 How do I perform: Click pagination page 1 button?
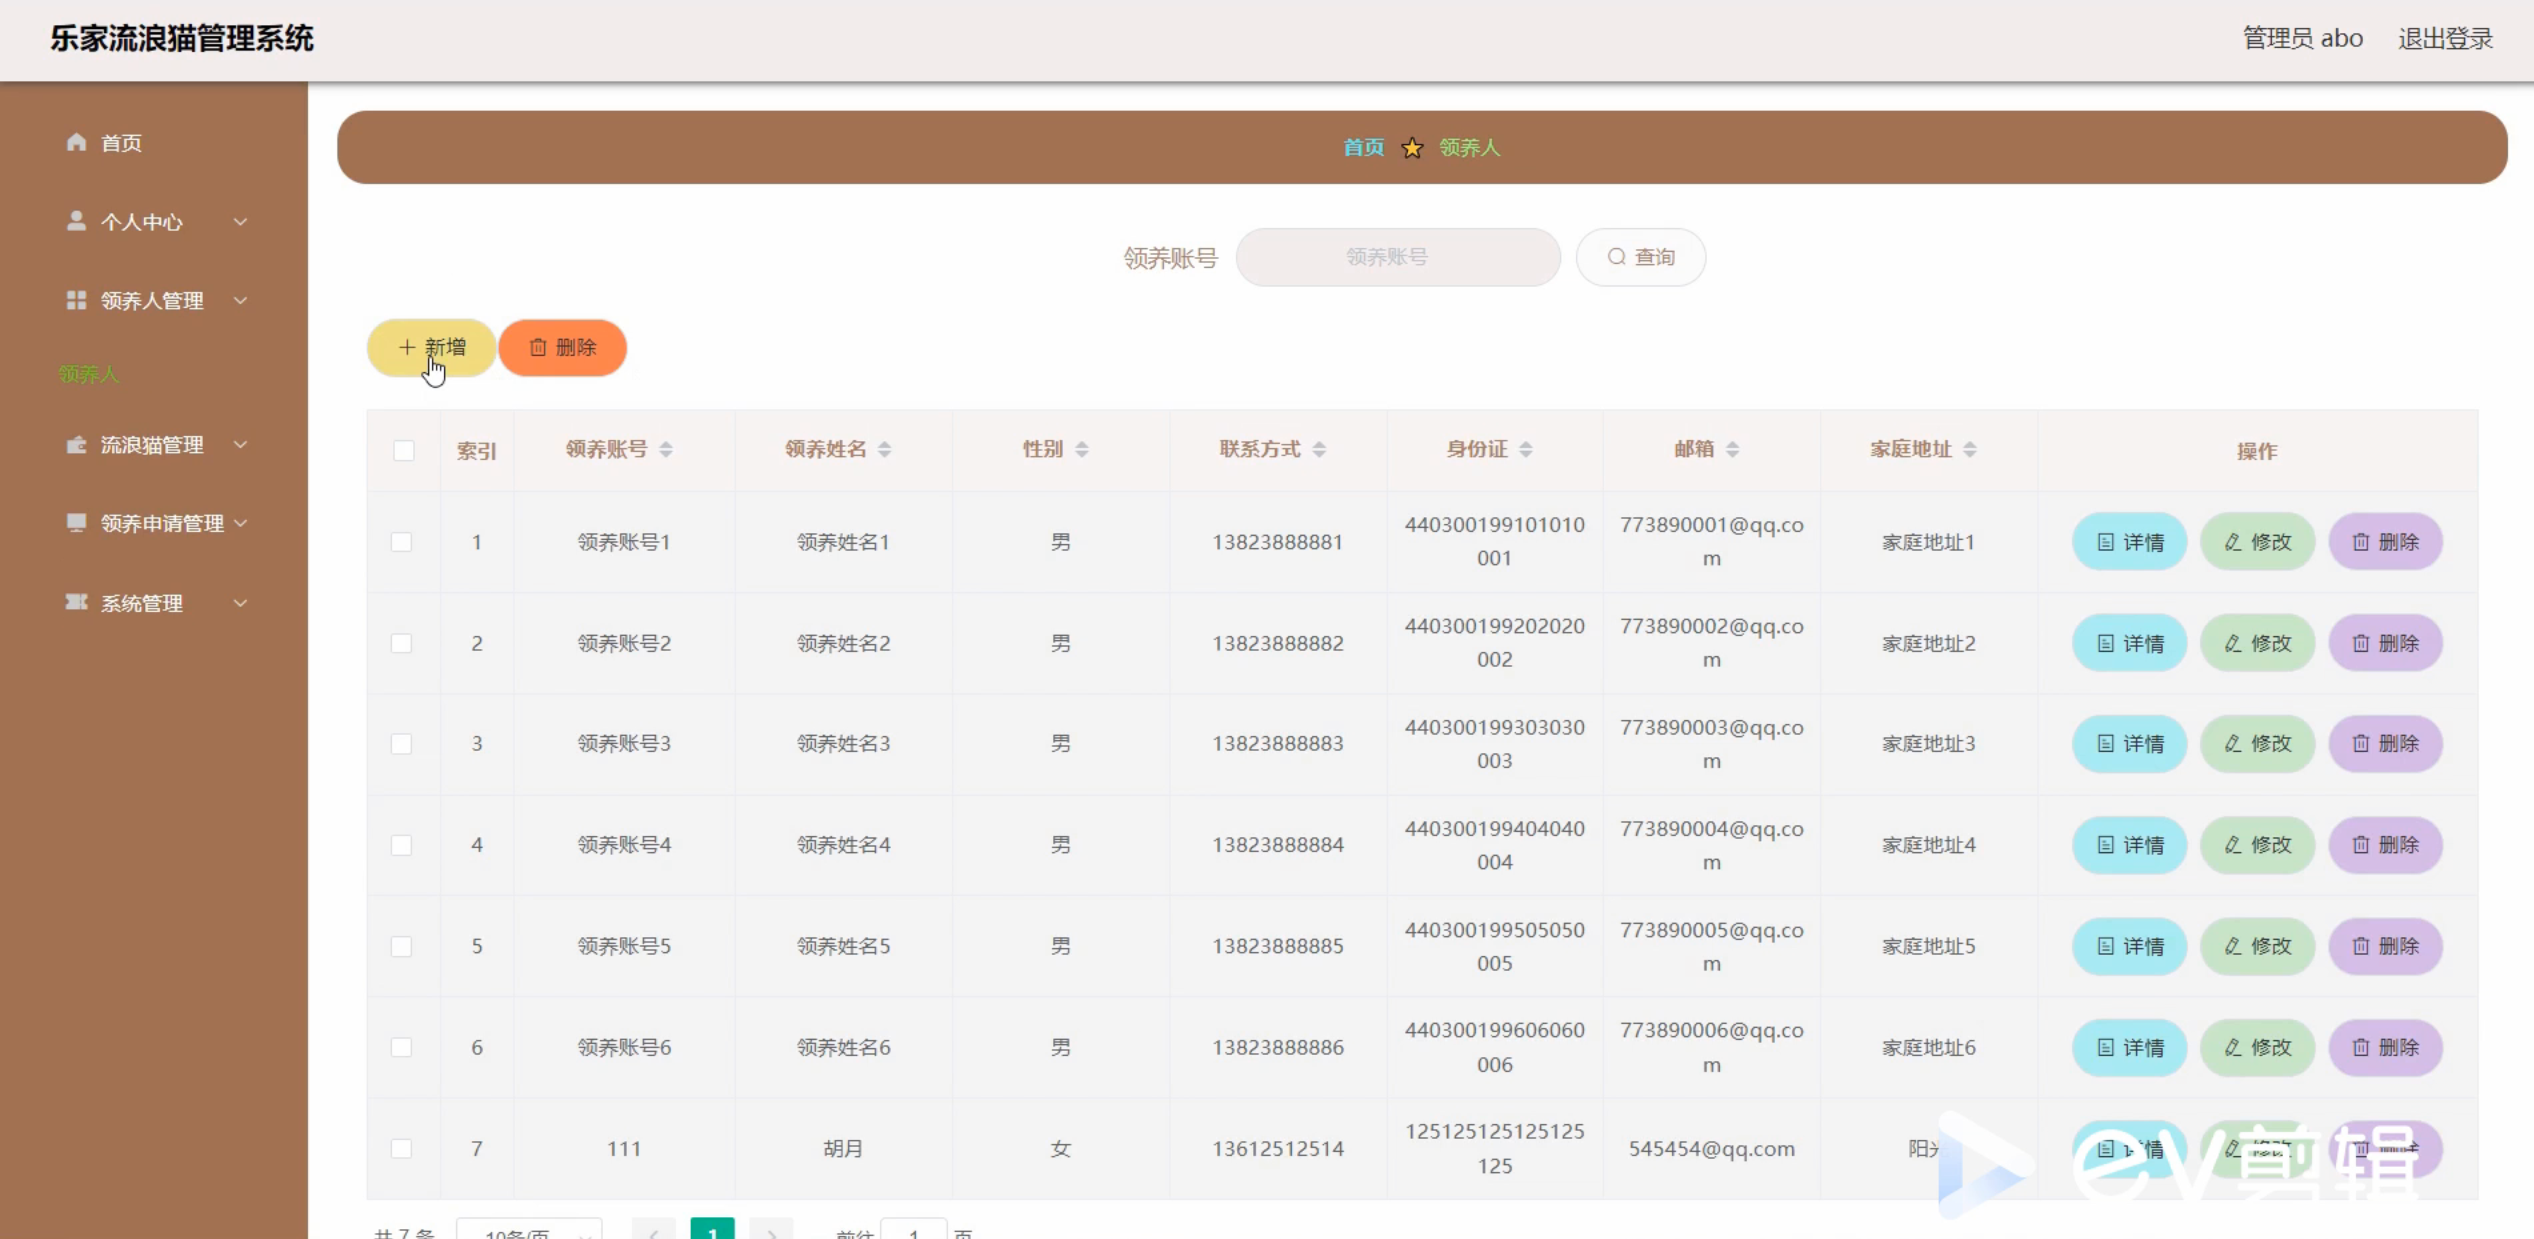712,1230
